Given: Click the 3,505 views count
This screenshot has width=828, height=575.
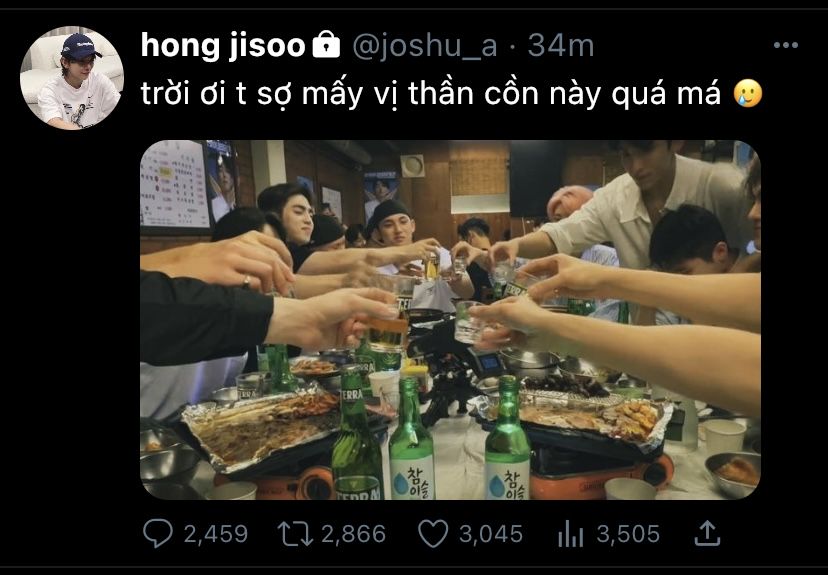Looking at the screenshot, I should click(628, 534).
